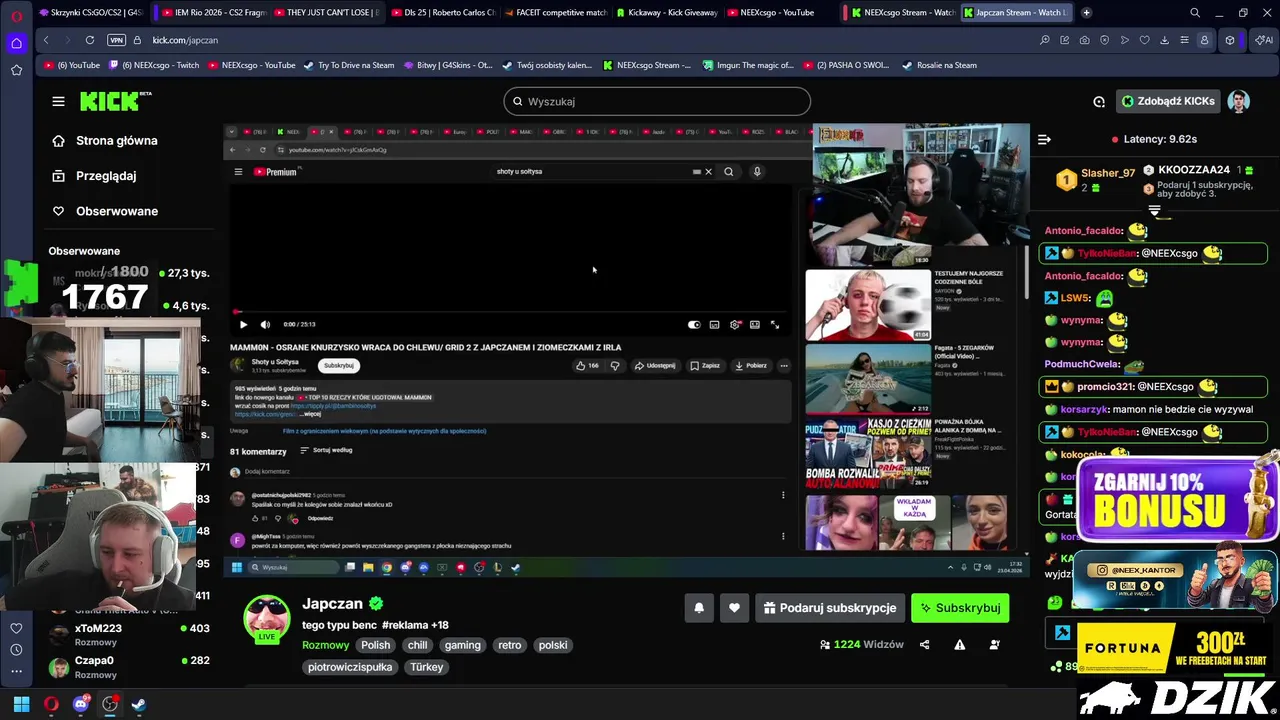Click Zdobądź KICKs button
The width and height of the screenshot is (1280, 720).
click(1168, 101)
